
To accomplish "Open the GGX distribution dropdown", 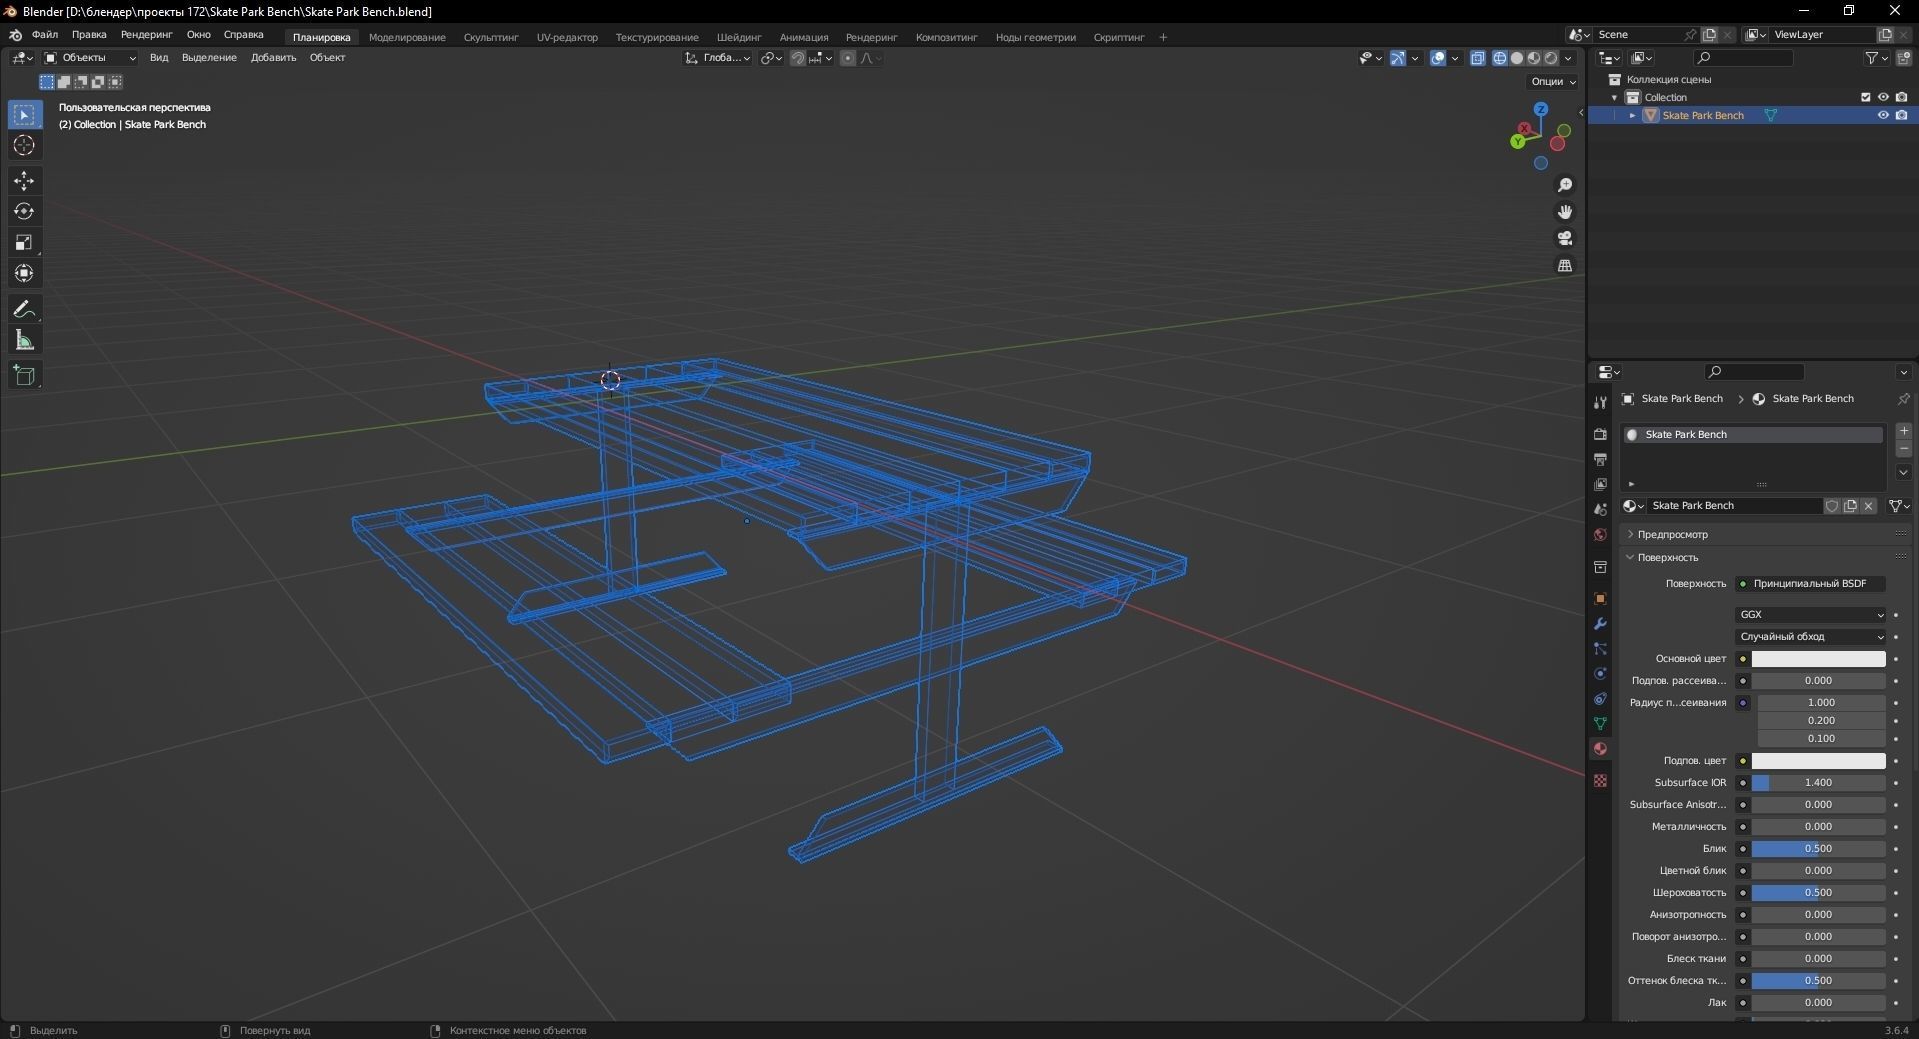I will (x=1811, y=614).
